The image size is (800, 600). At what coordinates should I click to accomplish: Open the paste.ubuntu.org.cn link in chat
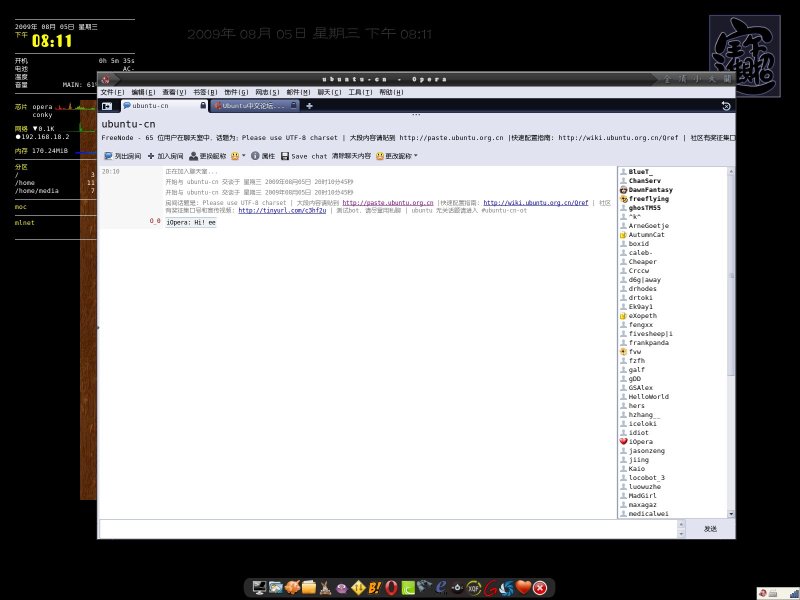click(x=388, y=203)
